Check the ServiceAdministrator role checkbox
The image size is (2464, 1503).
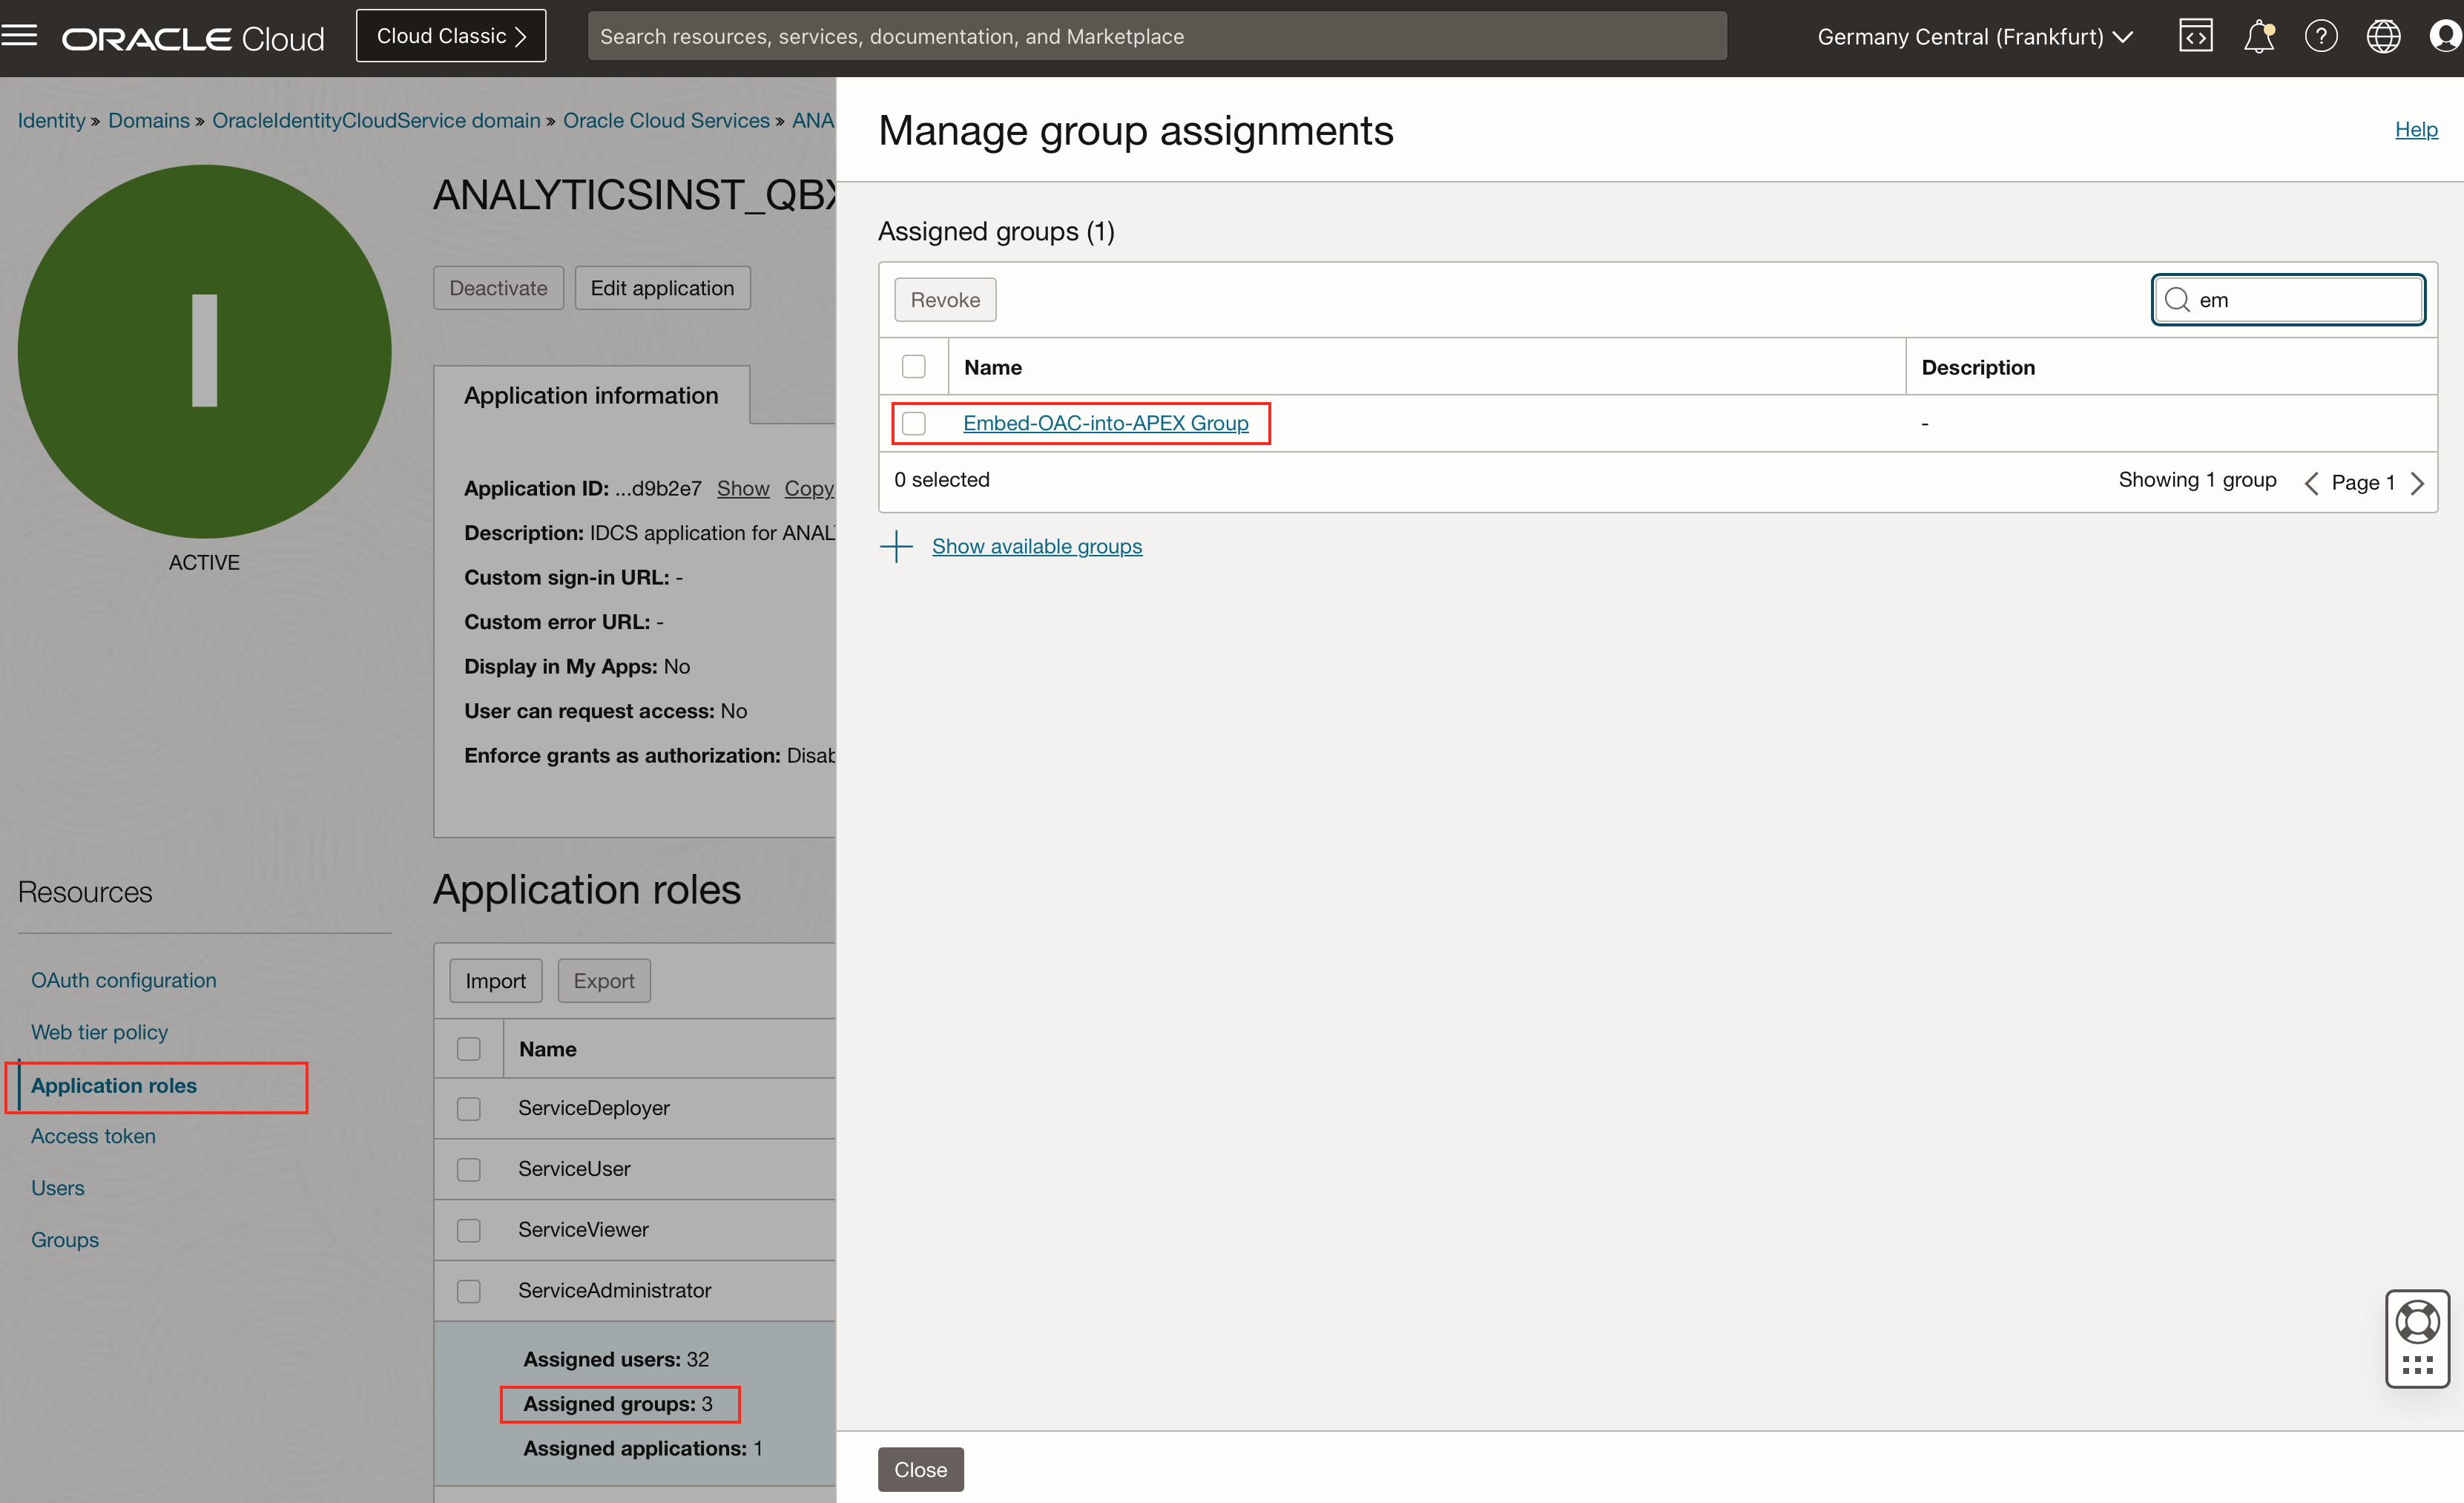(468, 1291)
